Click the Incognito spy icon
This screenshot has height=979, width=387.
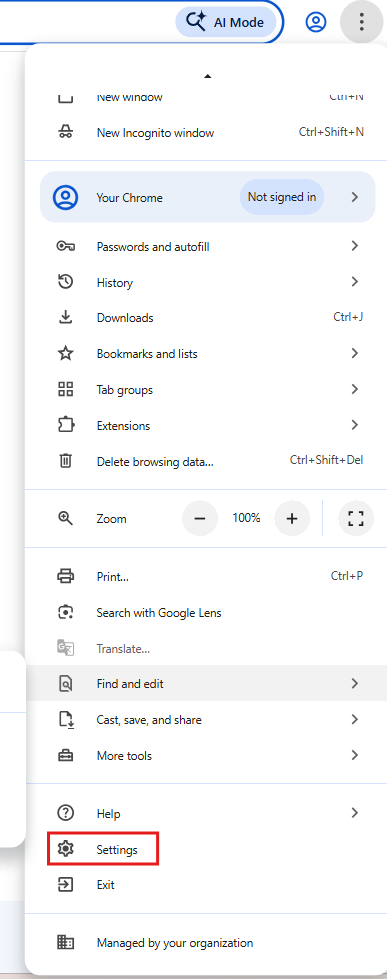[66, 132]
